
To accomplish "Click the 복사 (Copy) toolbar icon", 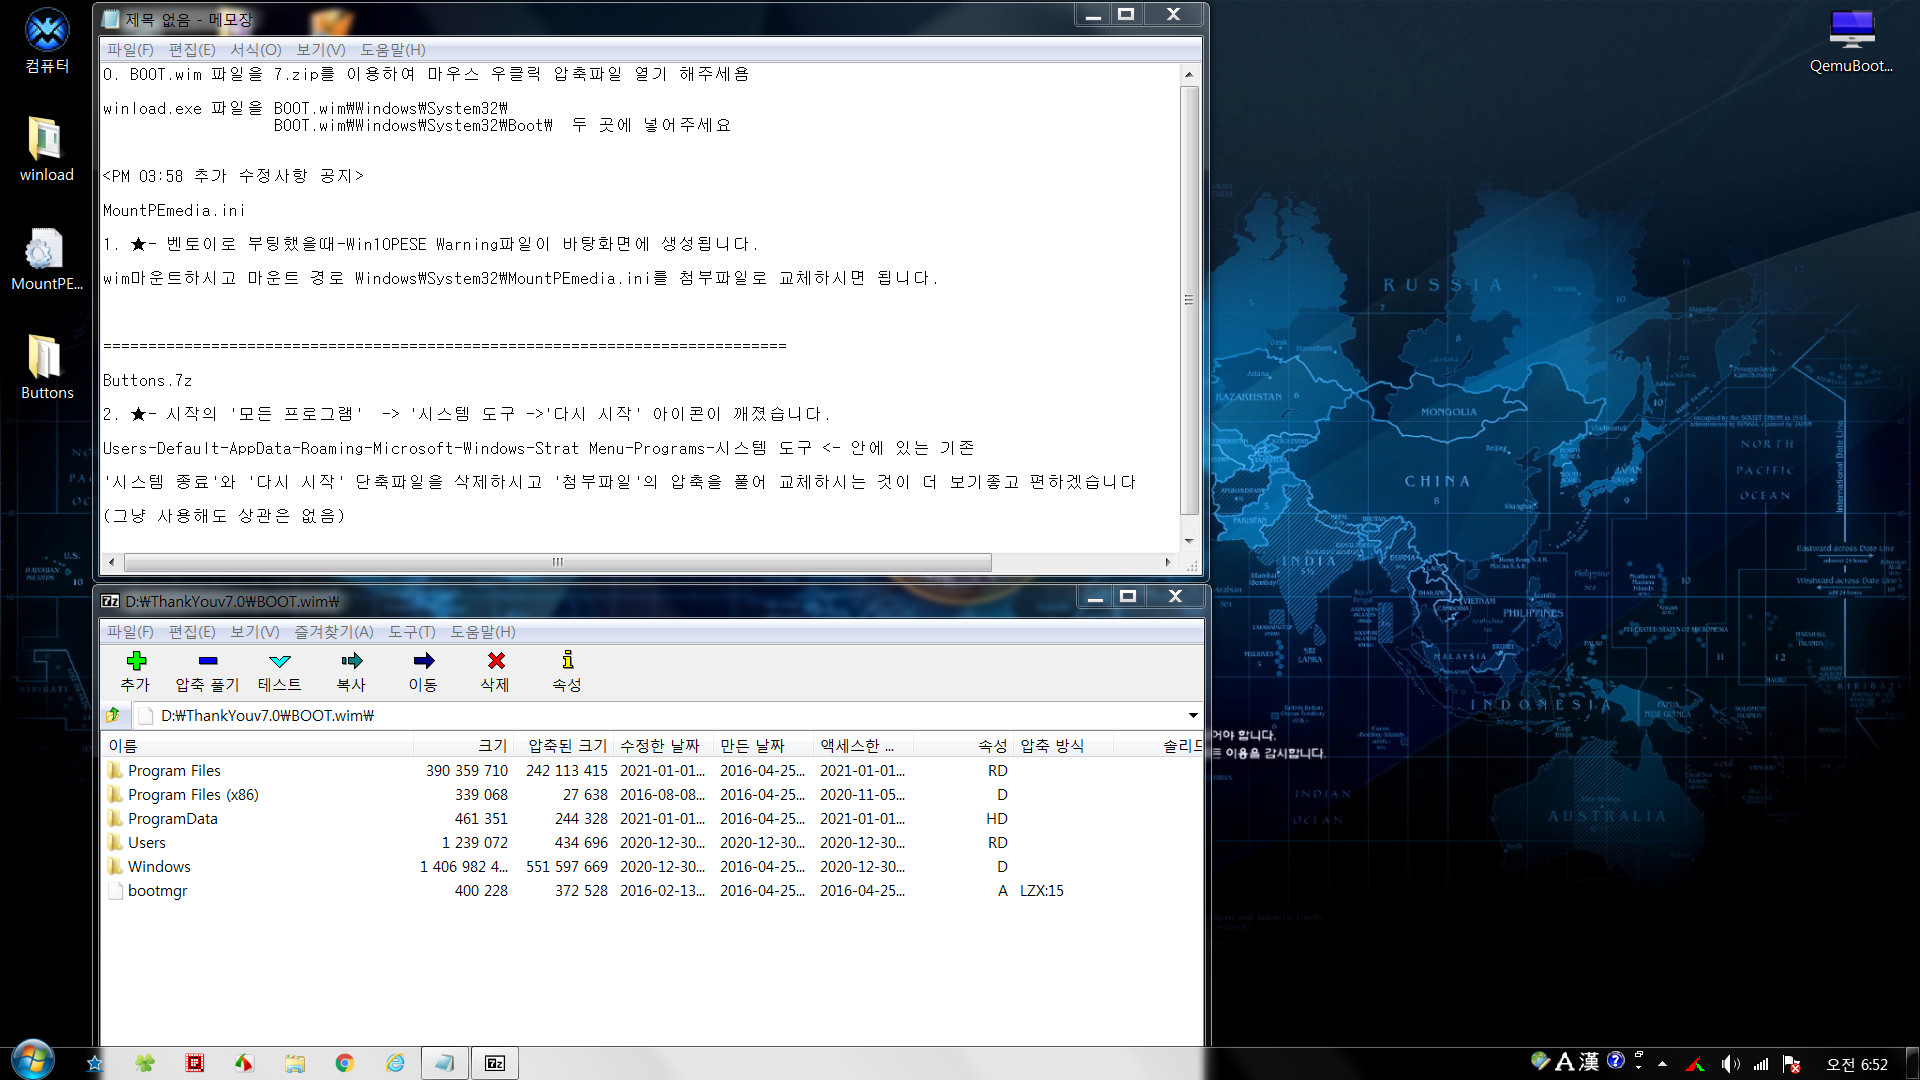I will point(351,661).
